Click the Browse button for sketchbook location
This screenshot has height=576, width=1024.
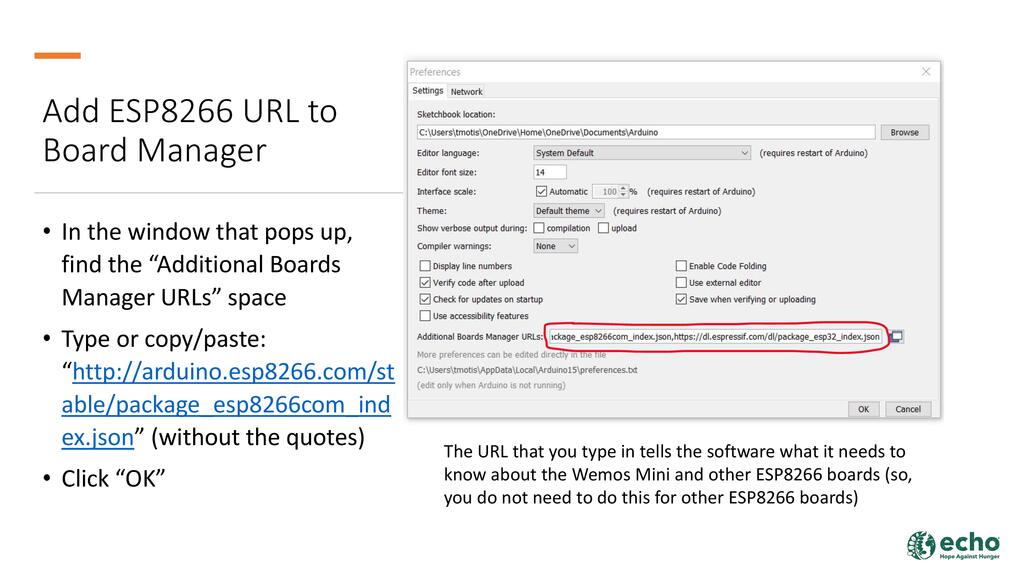pos(904,132)
